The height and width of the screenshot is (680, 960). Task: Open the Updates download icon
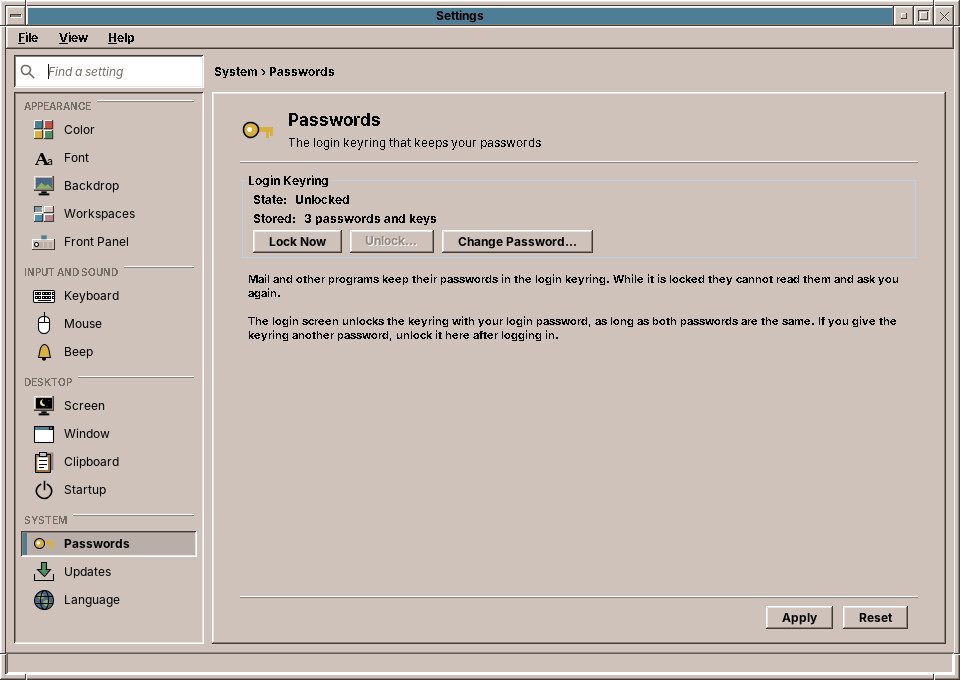click(43, 572)
